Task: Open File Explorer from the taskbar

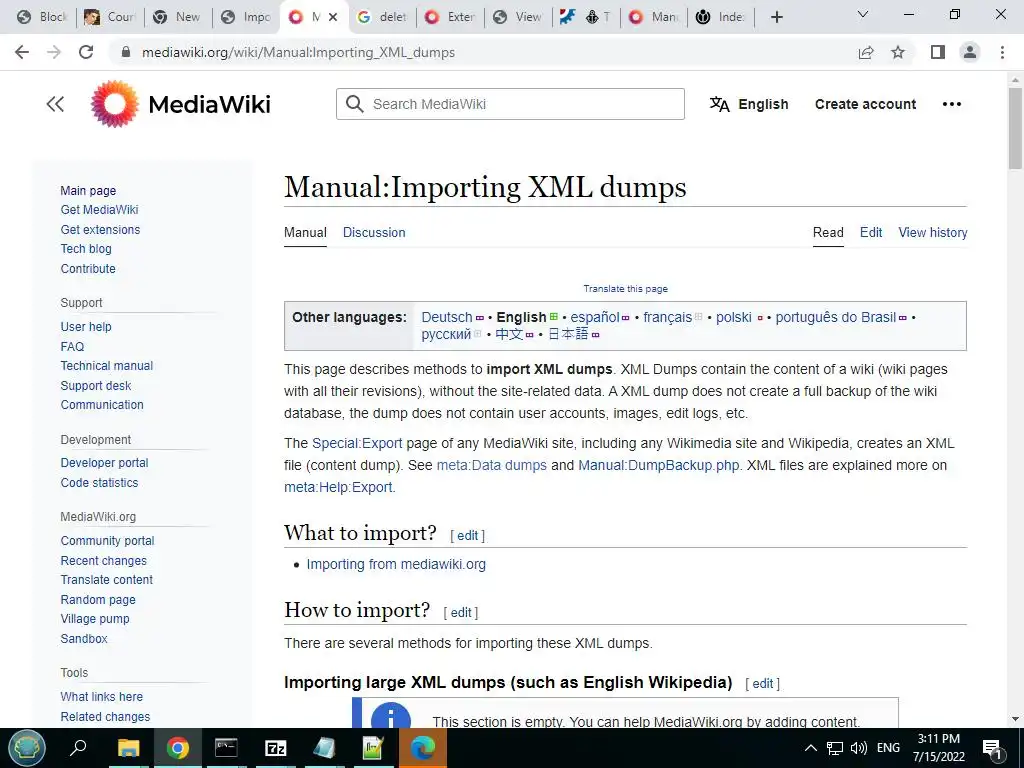Action: [x=129, y=748]
